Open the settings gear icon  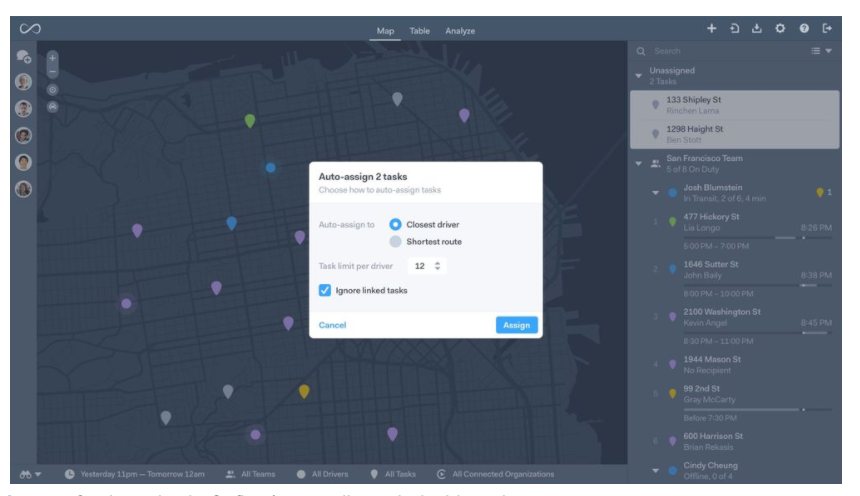click(780, 29)
